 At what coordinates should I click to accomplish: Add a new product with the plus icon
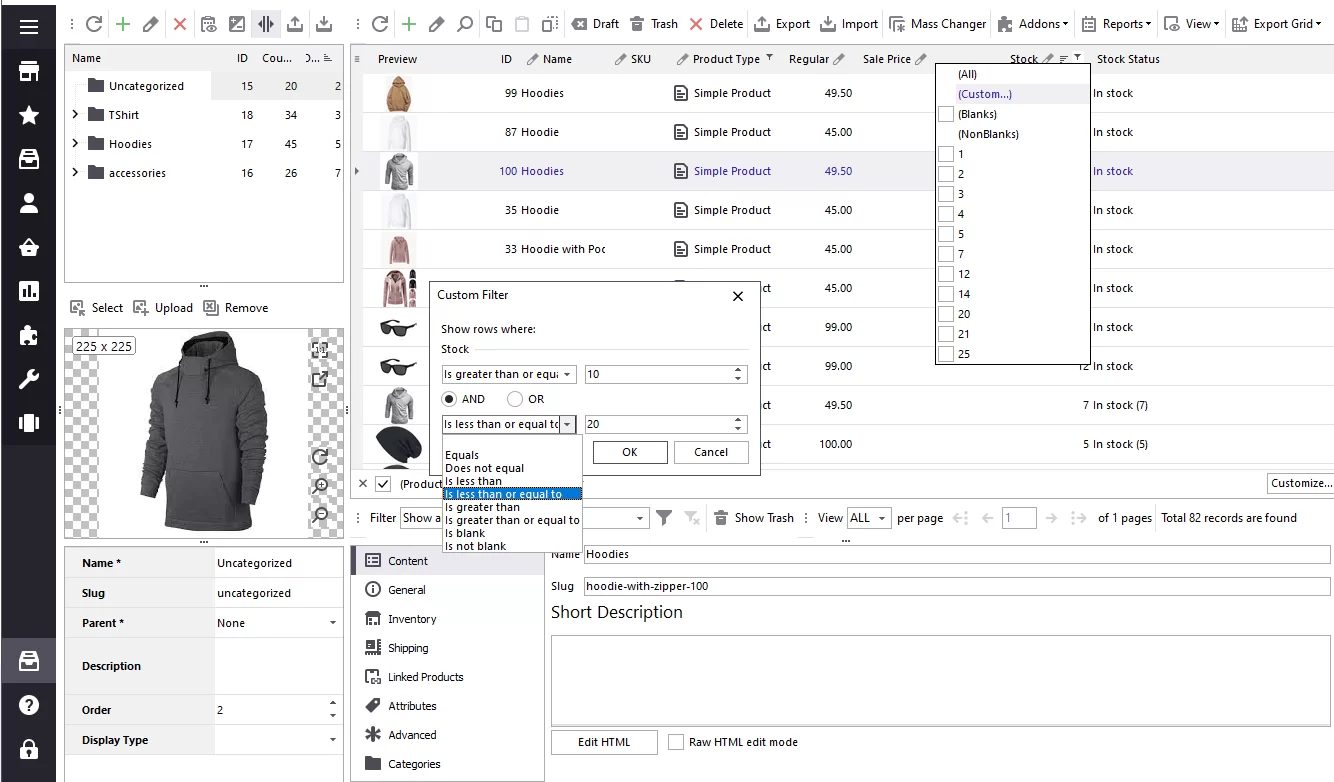407,22
